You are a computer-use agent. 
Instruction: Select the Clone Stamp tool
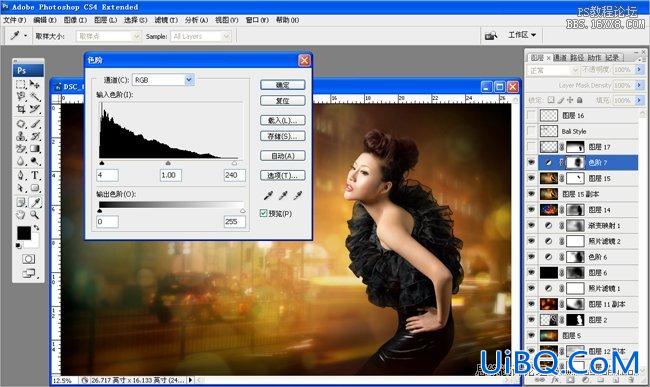(21, 136)
